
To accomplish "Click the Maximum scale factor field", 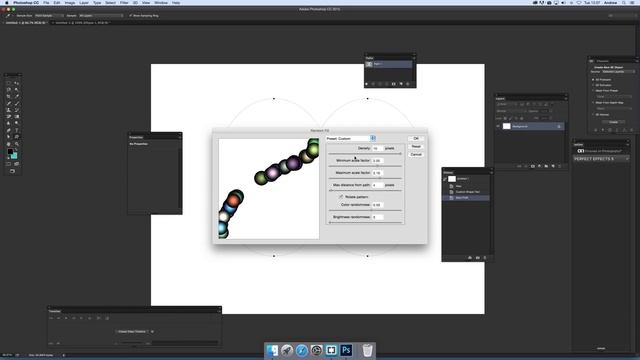I will (377, 173).
